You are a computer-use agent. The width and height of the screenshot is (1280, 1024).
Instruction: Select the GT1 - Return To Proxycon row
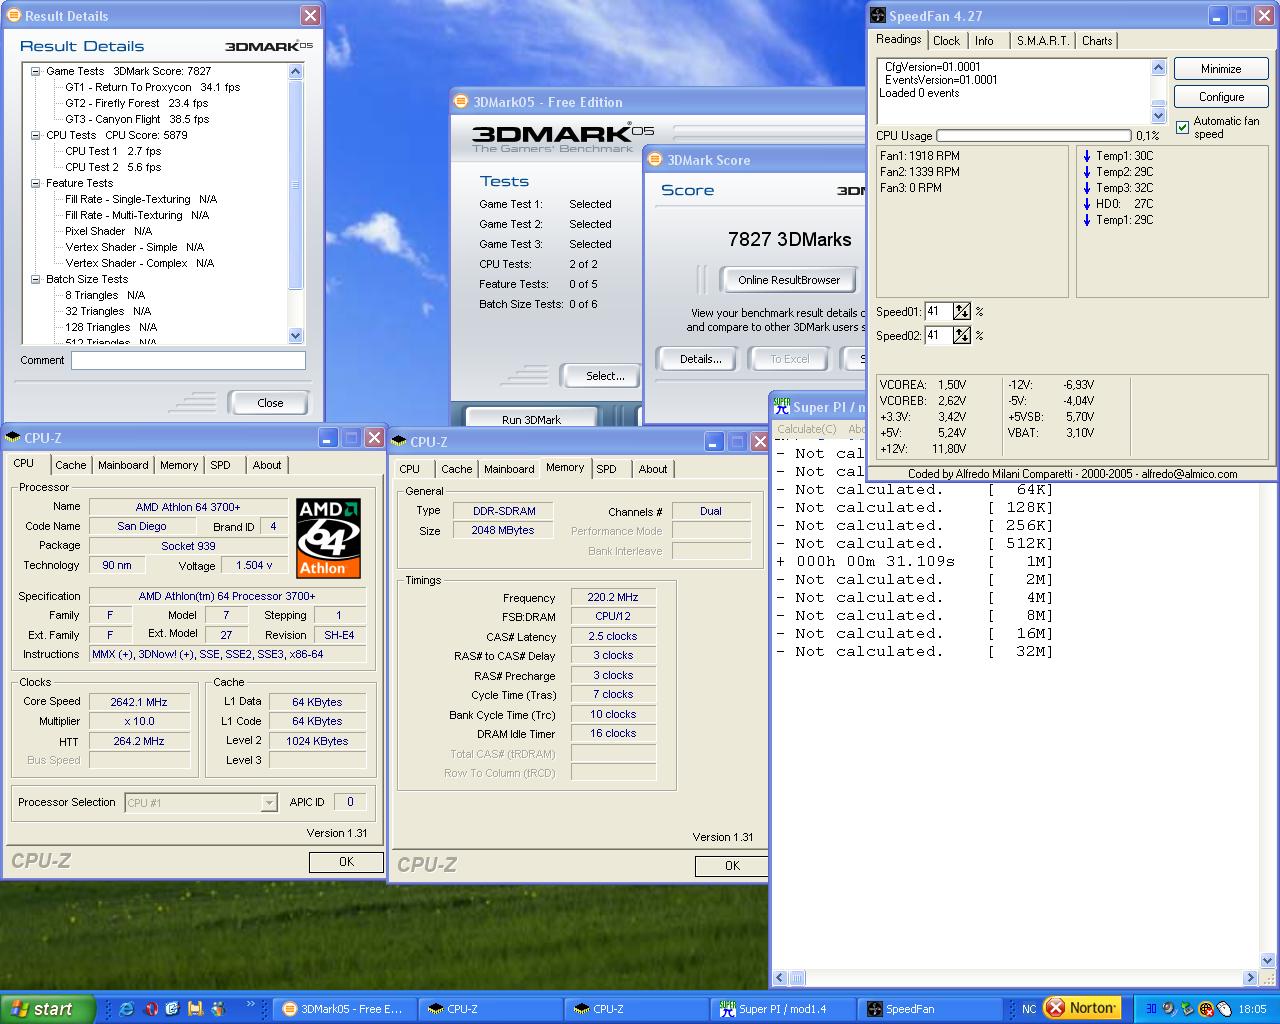[x=153, y=87]
